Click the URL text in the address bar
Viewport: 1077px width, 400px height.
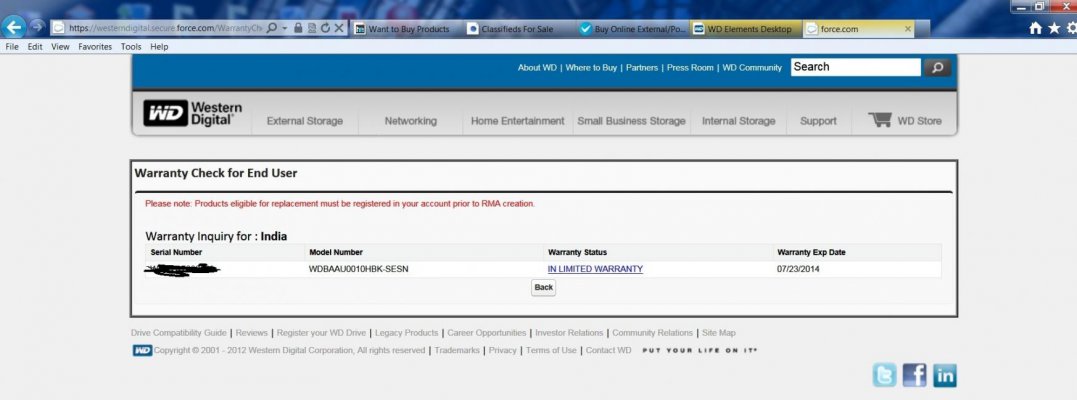coord(165,28)
